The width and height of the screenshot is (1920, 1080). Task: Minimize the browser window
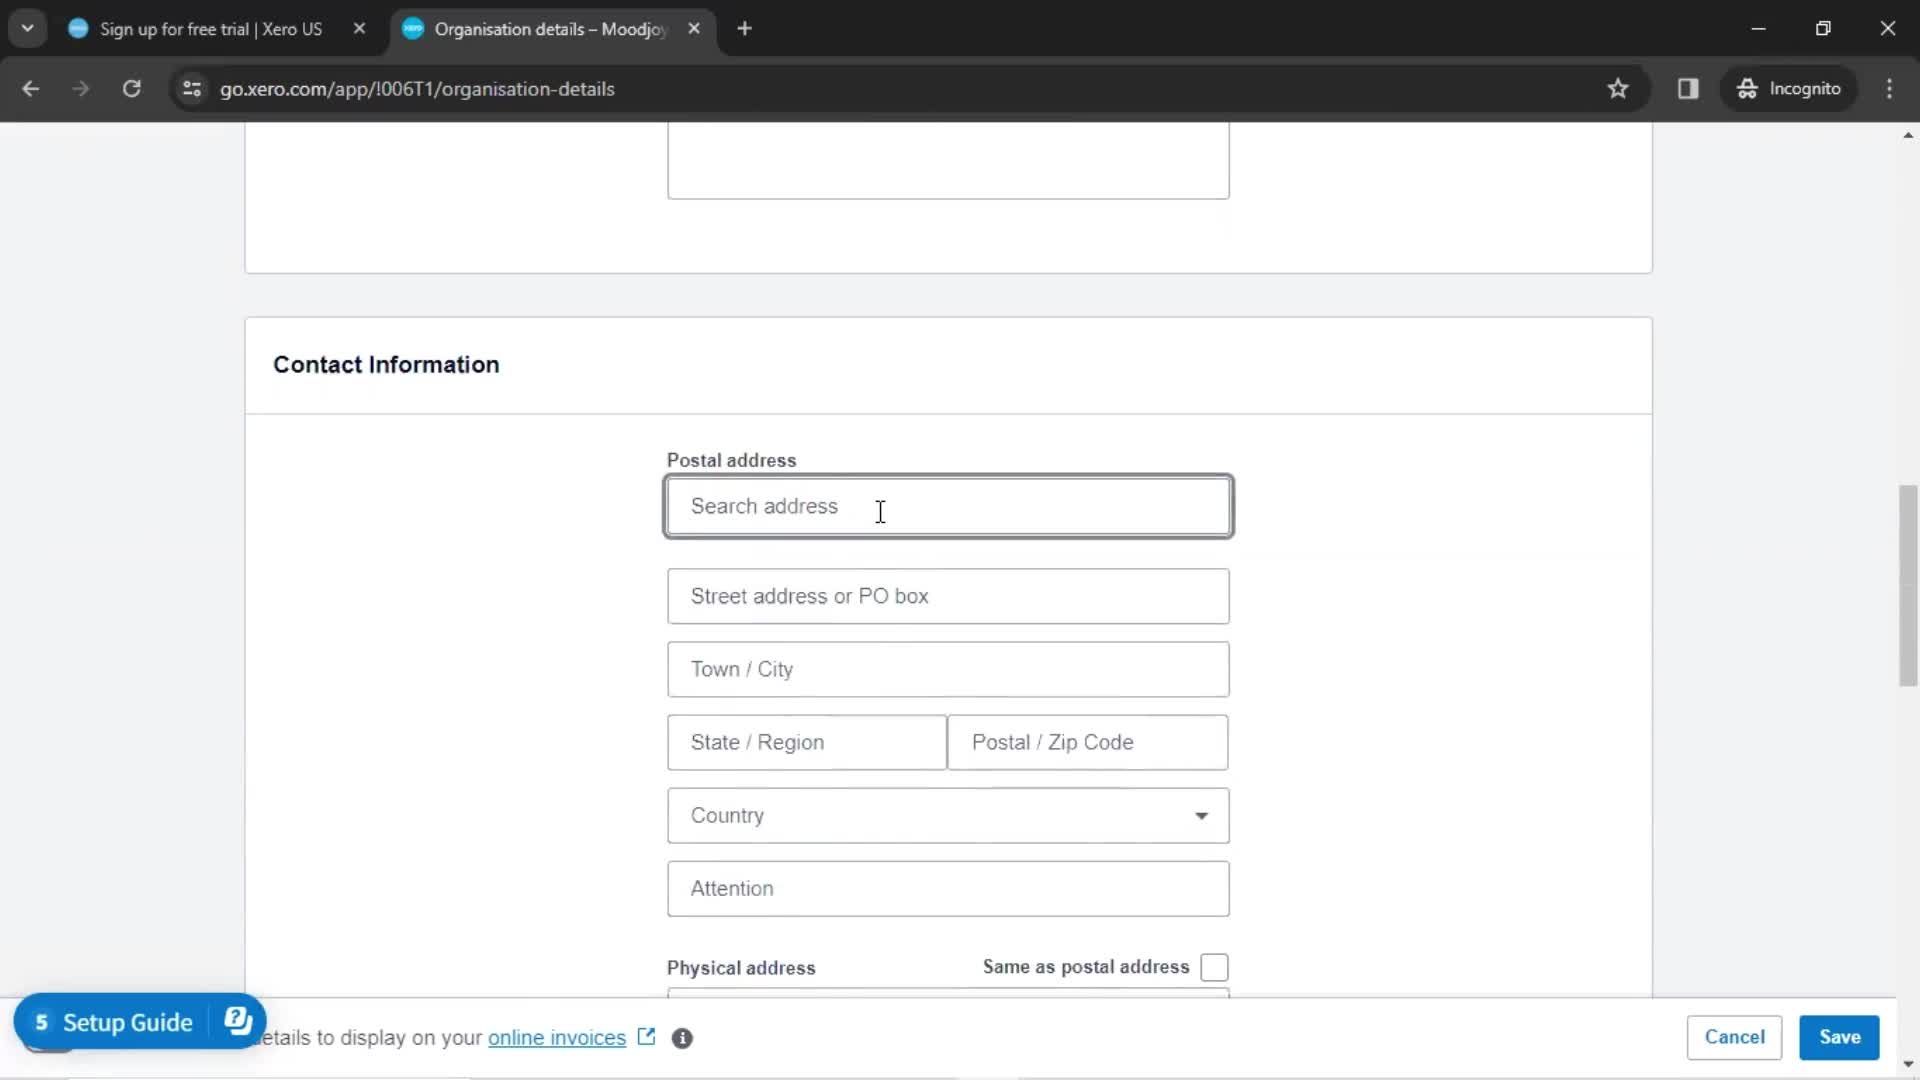coord(1758,29)
